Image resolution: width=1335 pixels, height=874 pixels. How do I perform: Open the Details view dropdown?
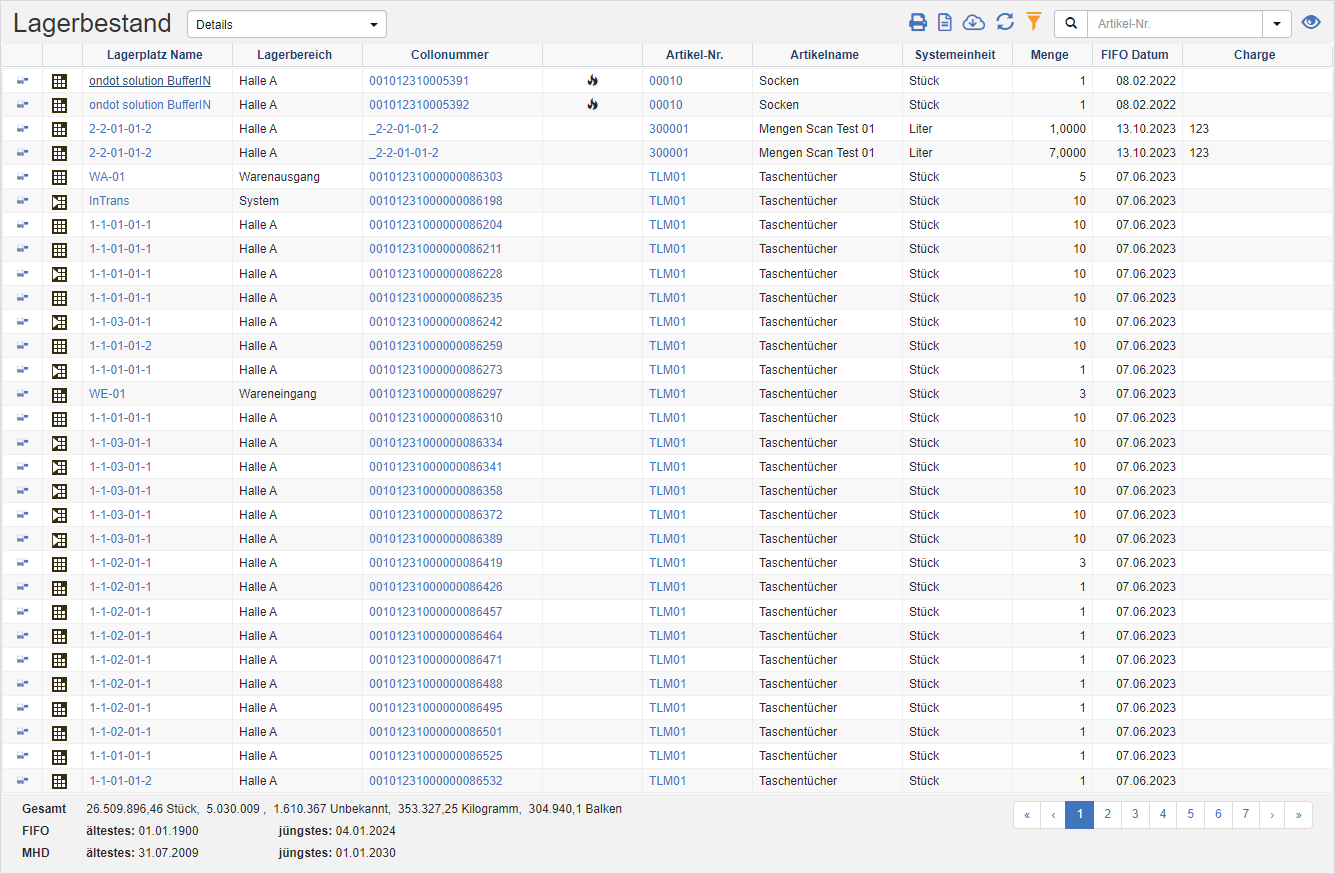286,24
